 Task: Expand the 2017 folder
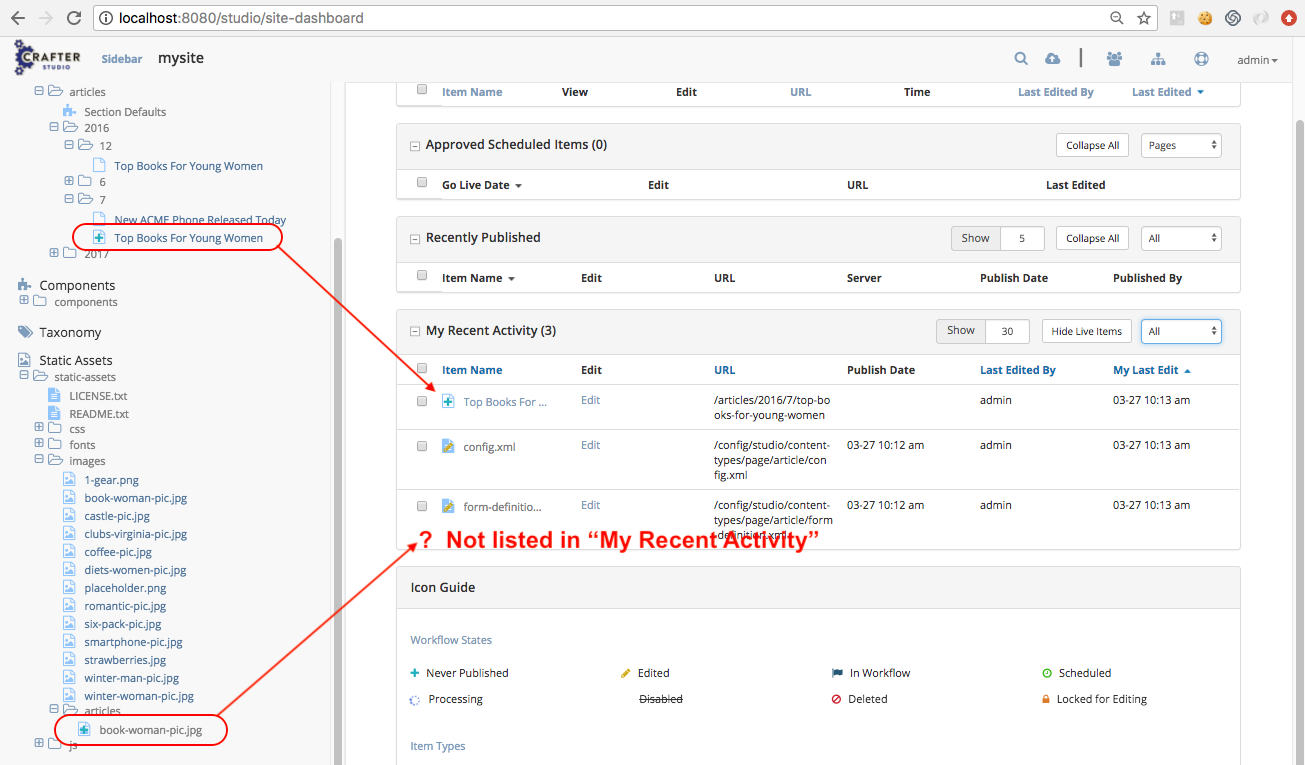coord(55,253)
